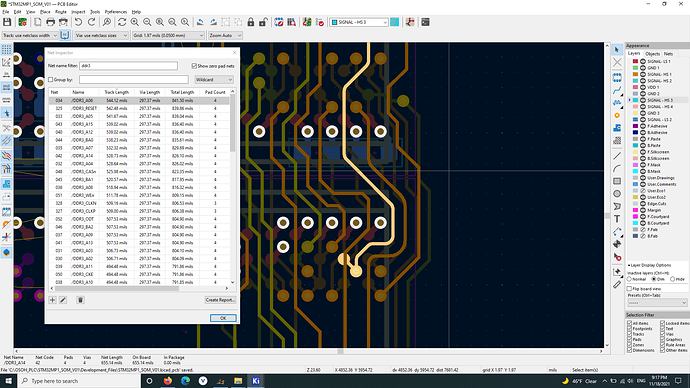690x388 pixels.
Task: Open the Preferences menu
Action: pyautogui.click(x=116, y=12)
